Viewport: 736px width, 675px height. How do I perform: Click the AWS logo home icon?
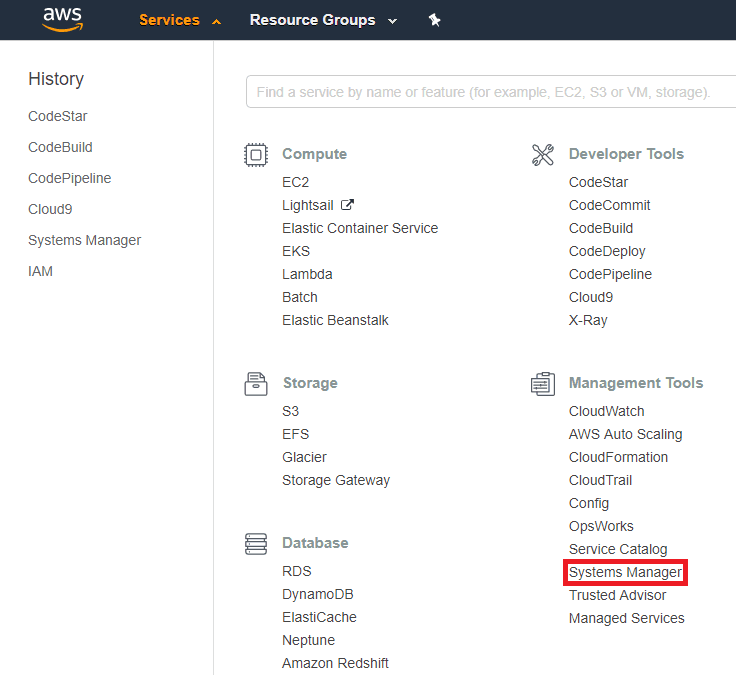[x=62, y=20]
